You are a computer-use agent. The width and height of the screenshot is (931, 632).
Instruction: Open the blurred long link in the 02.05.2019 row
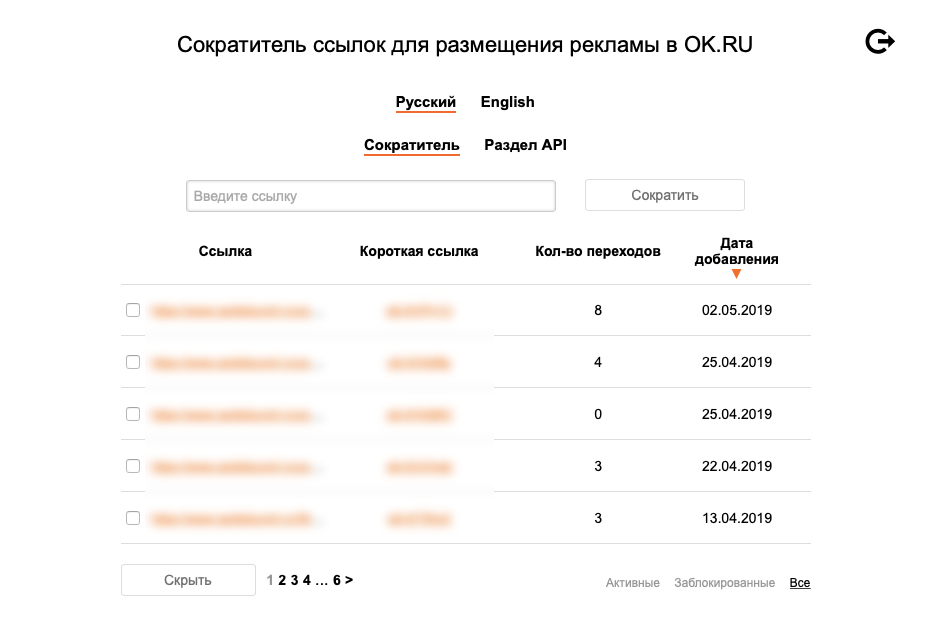click(x=236, y=311)
